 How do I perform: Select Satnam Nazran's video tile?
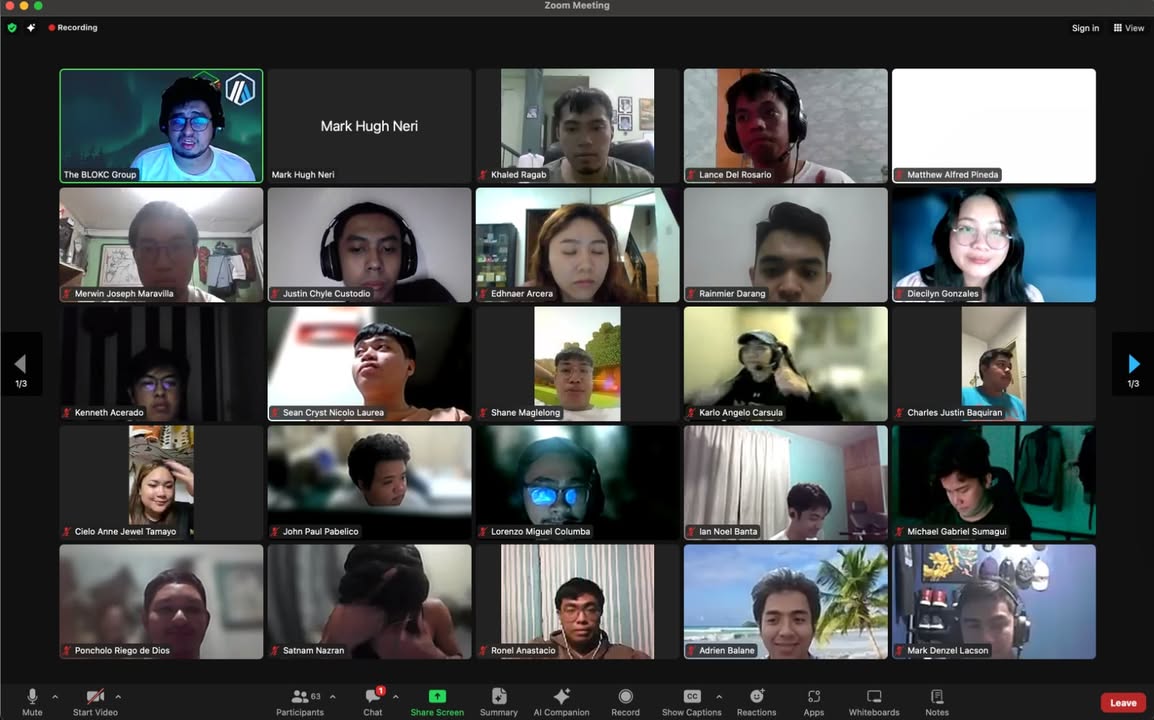[x=369, y=601]
